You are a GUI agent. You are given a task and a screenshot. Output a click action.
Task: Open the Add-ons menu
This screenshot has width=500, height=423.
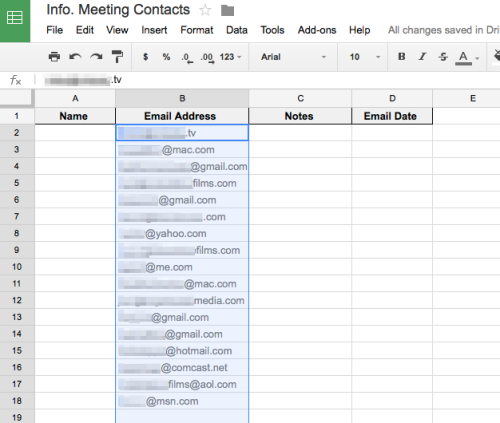coord(317,30)
